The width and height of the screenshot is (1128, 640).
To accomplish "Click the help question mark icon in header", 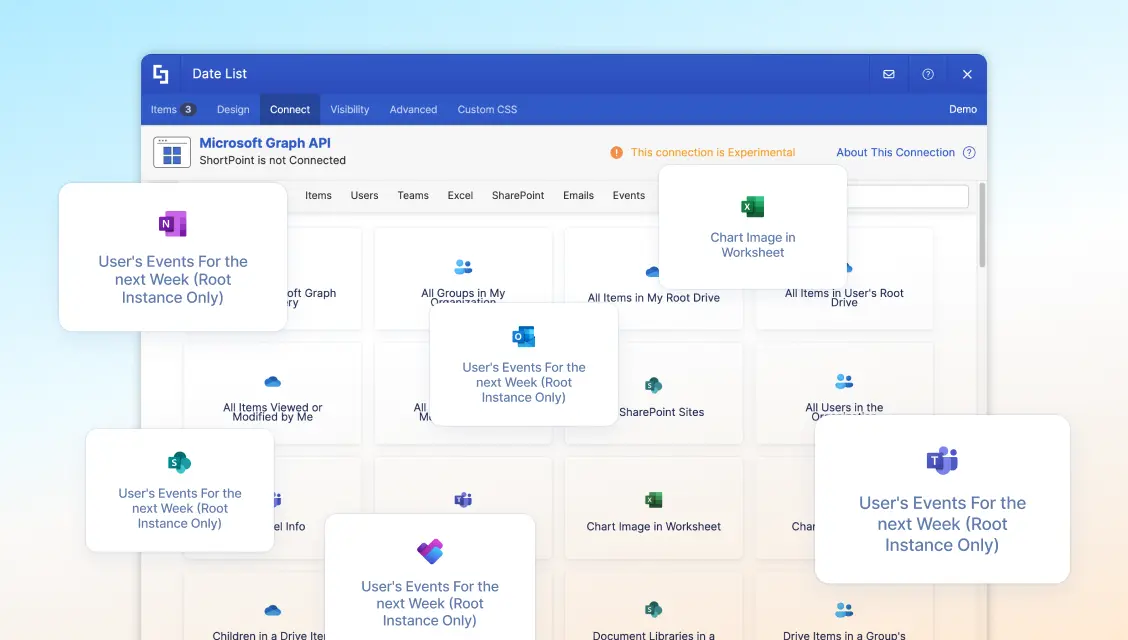I will tap(928, 74).
